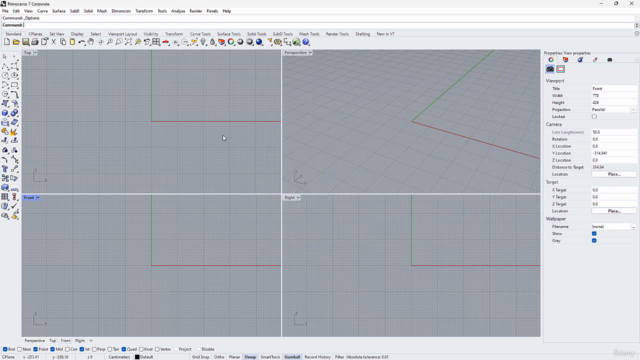Select the Rectangle tool in left sidebar

click(14, 85)
